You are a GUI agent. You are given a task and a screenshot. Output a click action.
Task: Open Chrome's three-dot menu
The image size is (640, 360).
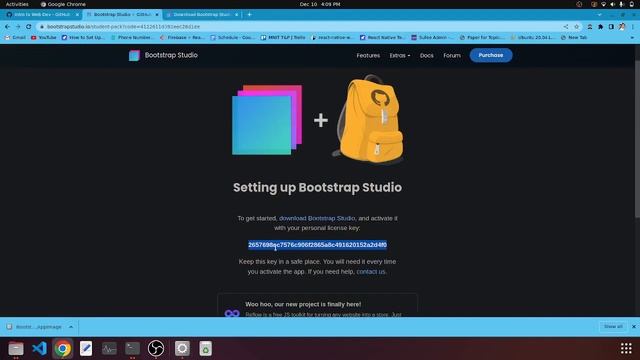point(633,27)
